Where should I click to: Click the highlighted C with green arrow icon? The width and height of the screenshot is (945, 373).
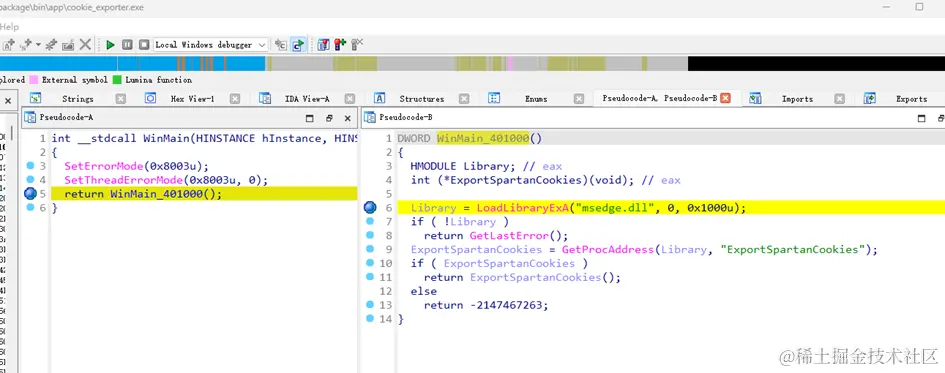click(x=298, y=45)
